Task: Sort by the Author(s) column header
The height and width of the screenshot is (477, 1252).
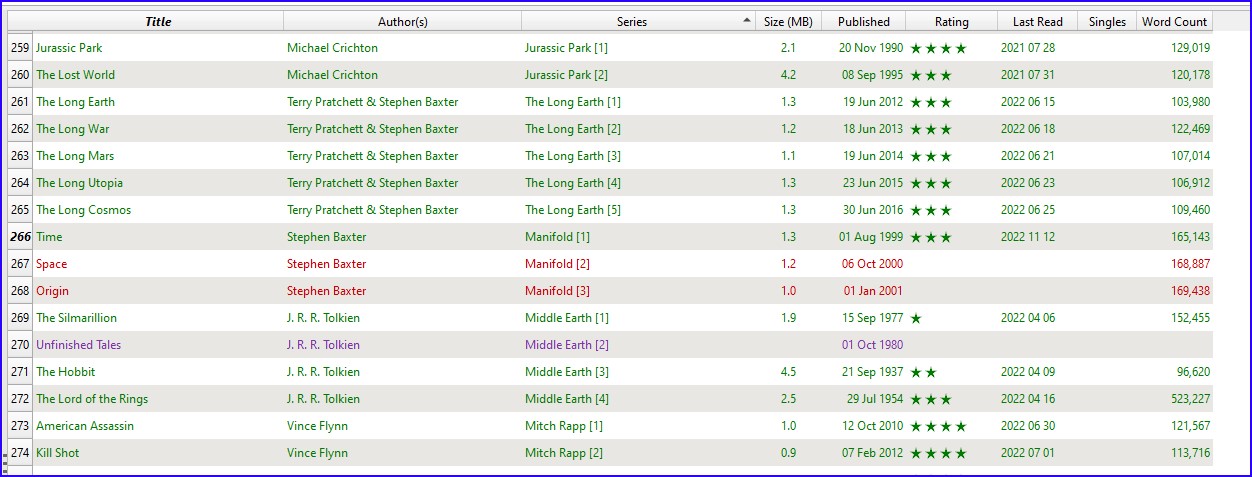Action: [402, 21]
